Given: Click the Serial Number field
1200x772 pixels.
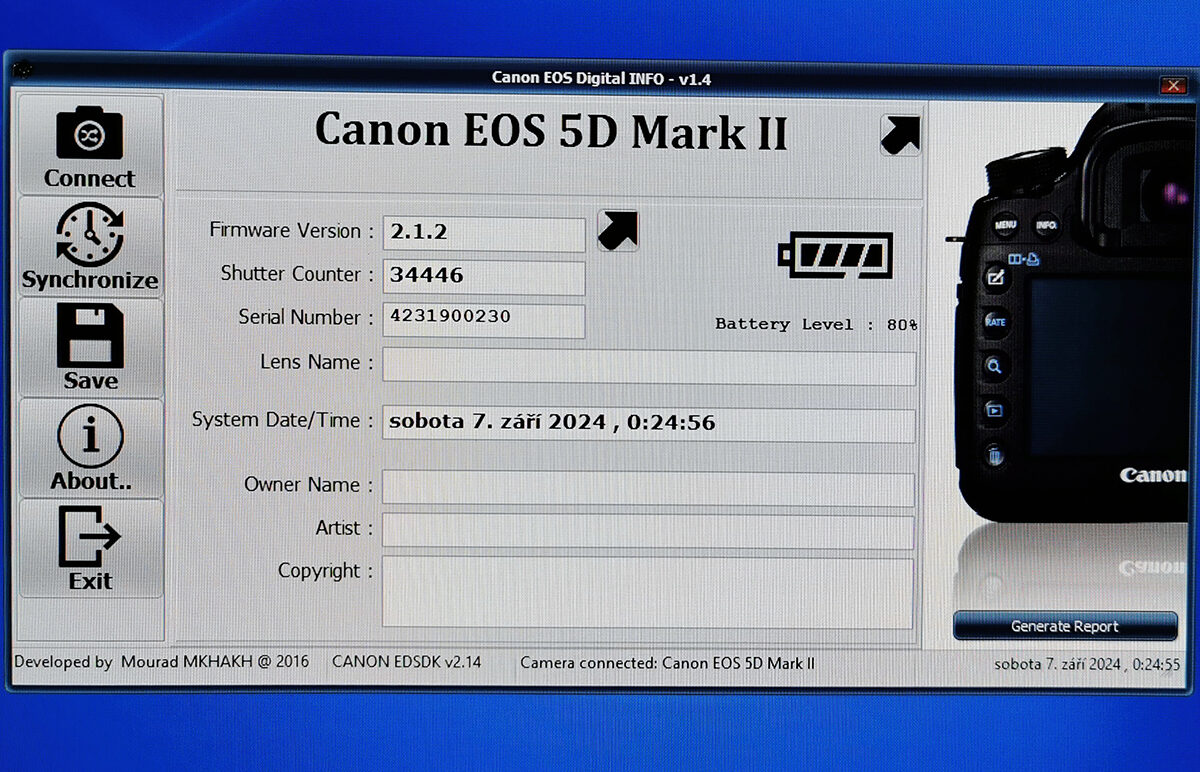Looking at the screenshot, I should pyautogui.click(x=484, y=320).
